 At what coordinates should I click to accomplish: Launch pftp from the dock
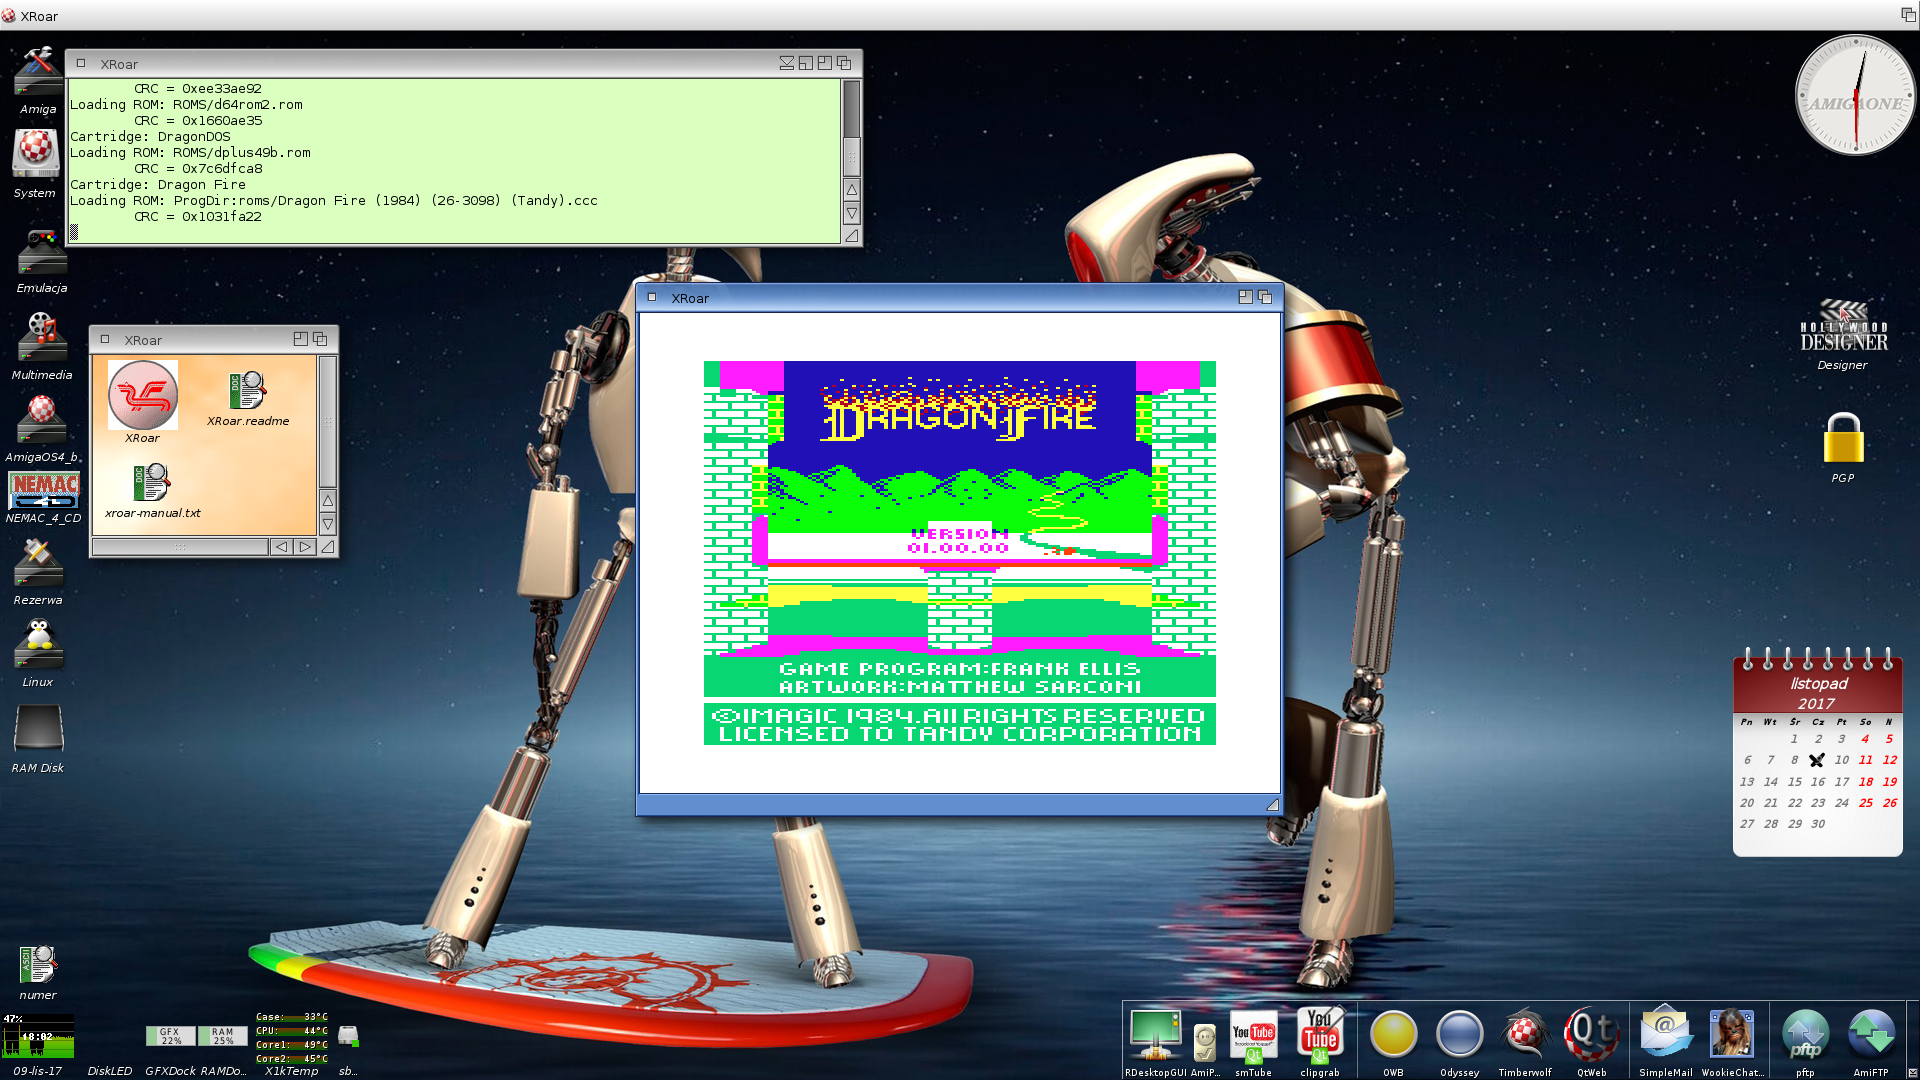(1805, 1035)
